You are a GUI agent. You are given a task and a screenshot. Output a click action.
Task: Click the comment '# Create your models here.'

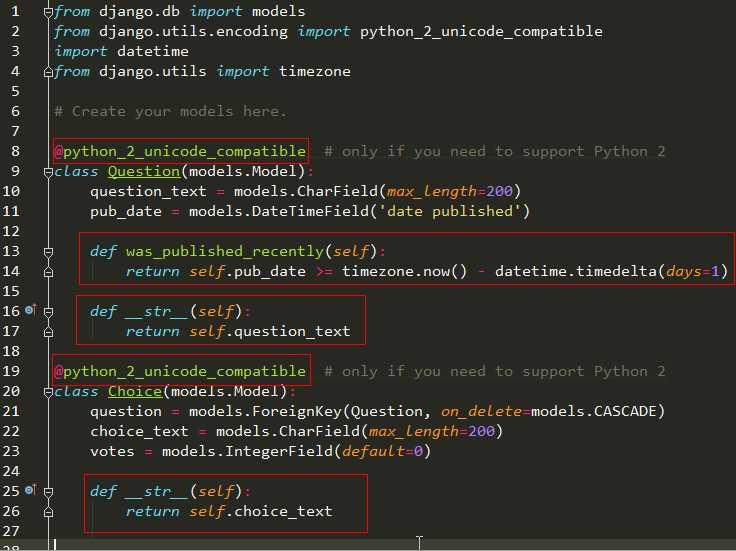170,111
